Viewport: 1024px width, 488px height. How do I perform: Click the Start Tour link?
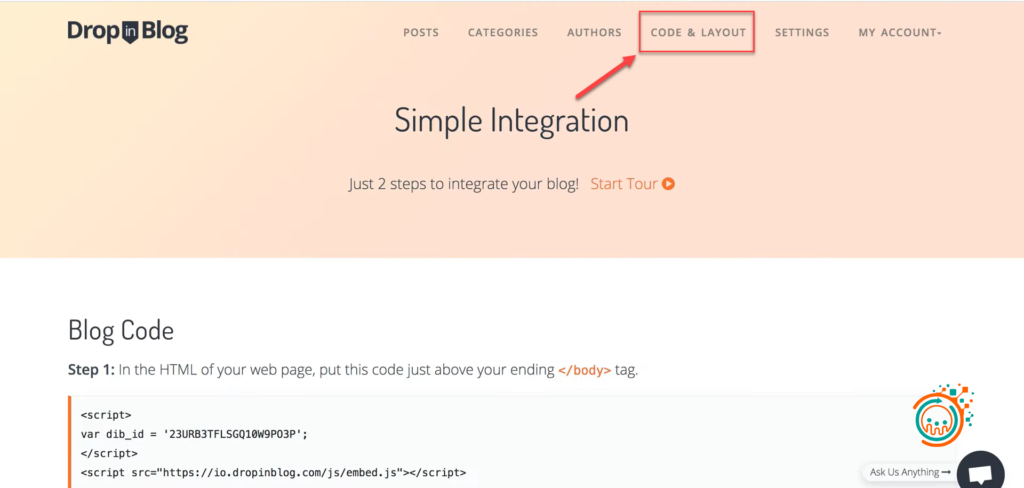pos(624,184)
